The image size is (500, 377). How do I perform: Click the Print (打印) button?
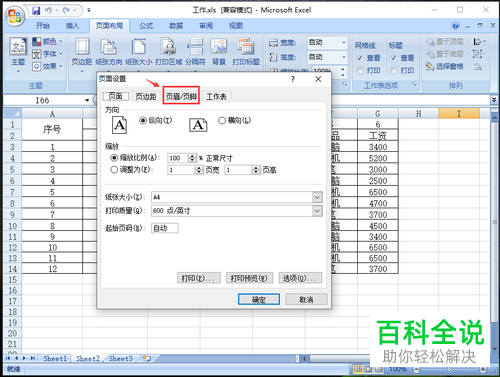[x=199, y=278]
